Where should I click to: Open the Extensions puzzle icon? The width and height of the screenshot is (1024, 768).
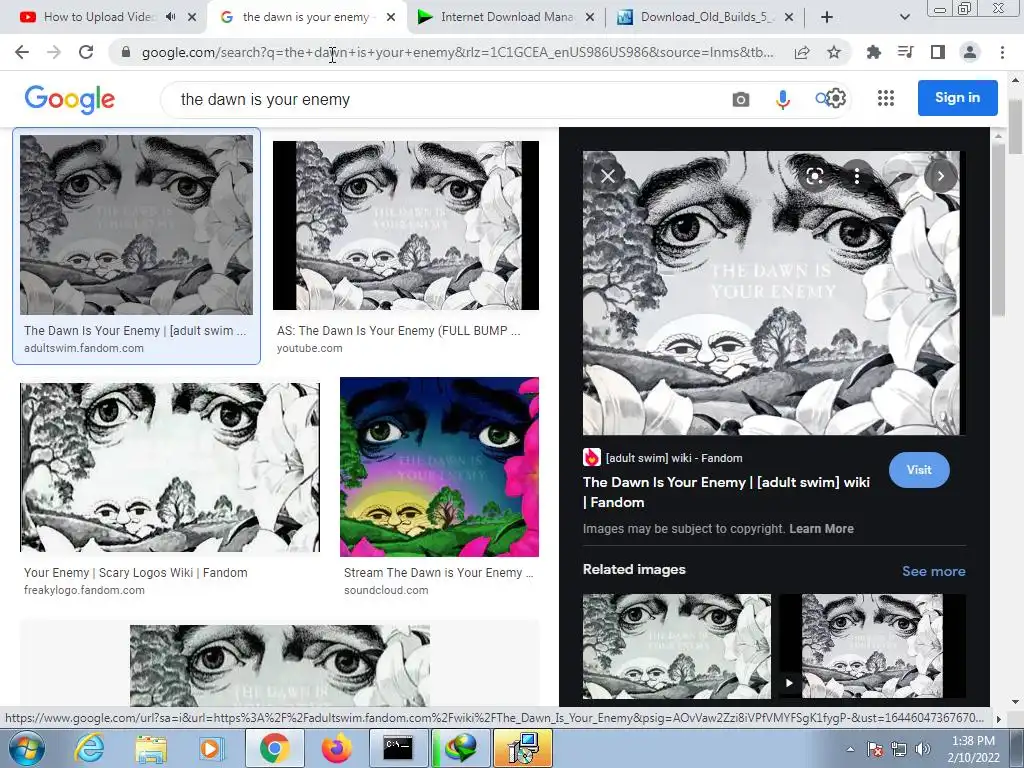point(873,52)
